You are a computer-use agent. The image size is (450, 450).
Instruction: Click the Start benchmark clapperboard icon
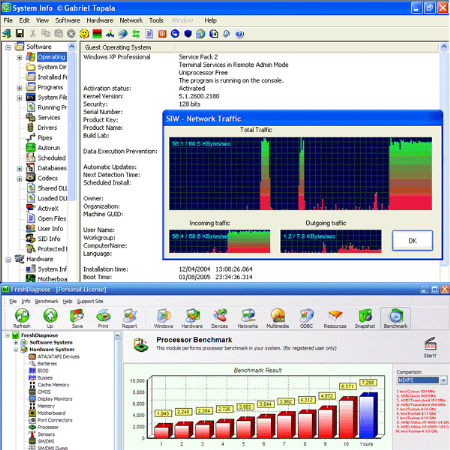pyautogui.click(x=430, y=347)
